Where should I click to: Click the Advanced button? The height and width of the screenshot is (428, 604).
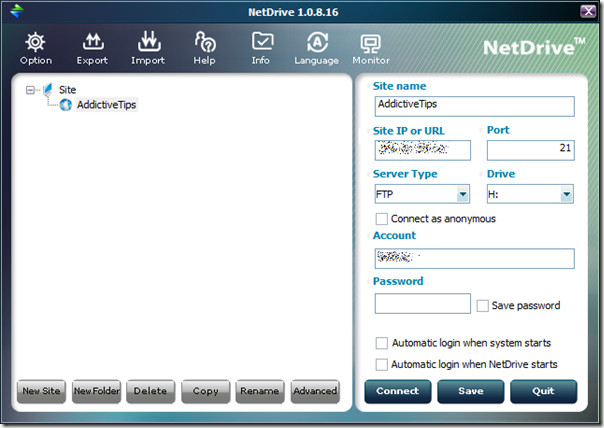[x=315, y=391]
